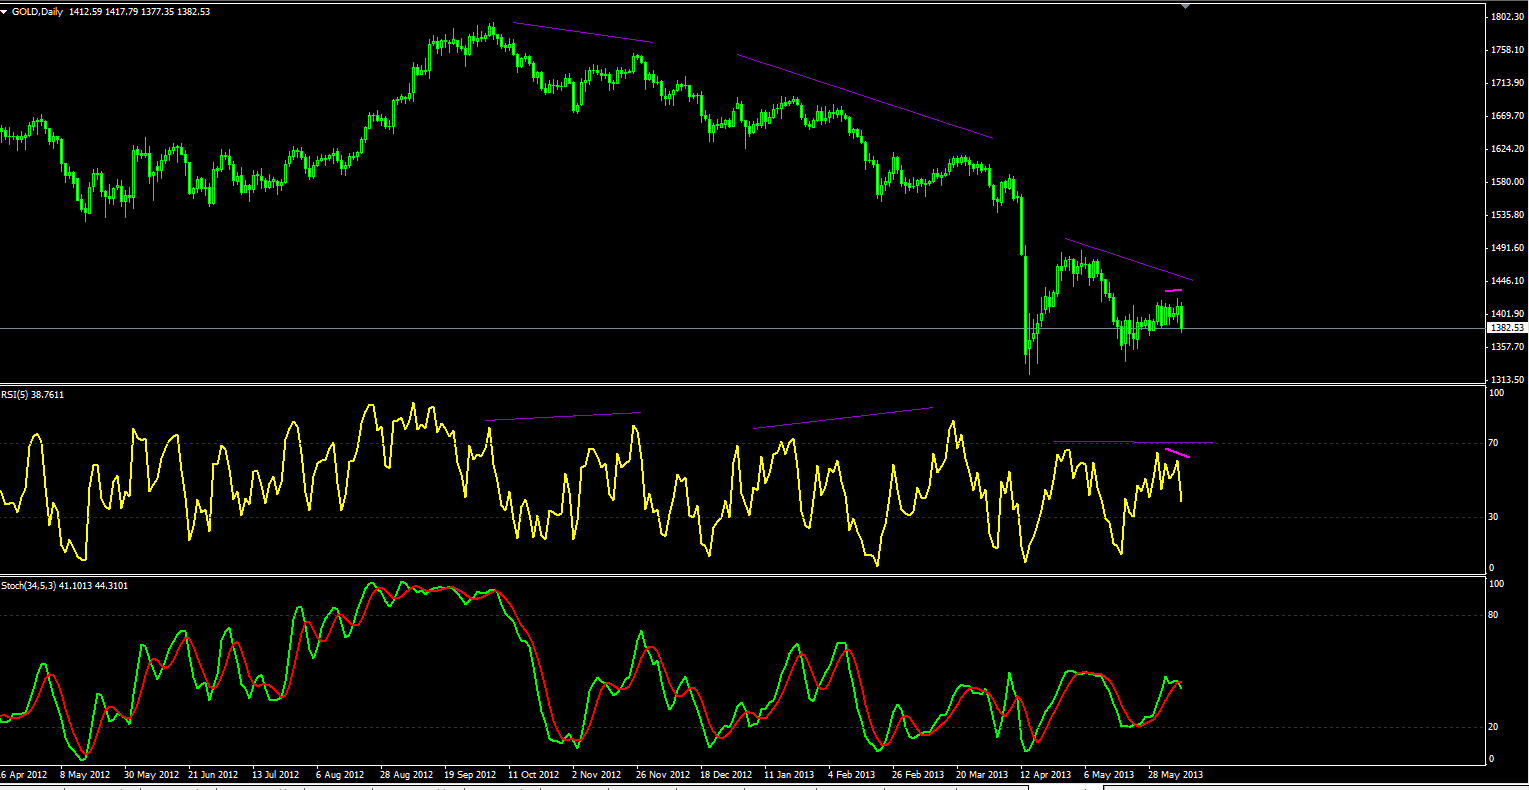
Task: Click the 21 Jun 2012 date label
Action: pyautogui.click(x=213, y=775)
